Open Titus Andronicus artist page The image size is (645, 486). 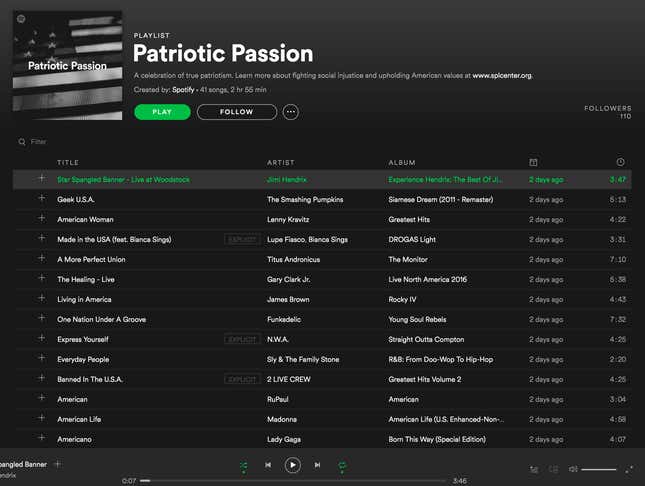click(293, 260)
